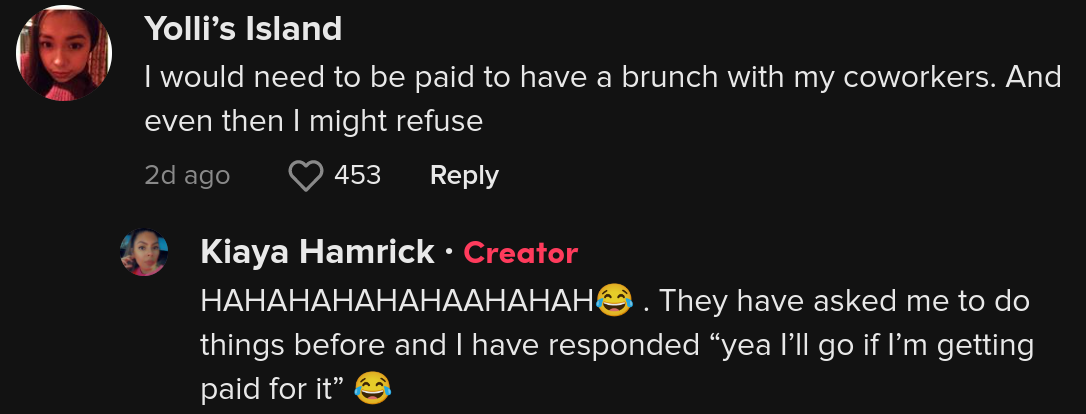1086x414 pixels.
Task: Visit the Yolli's Island username link
Action: click(243, 29)
